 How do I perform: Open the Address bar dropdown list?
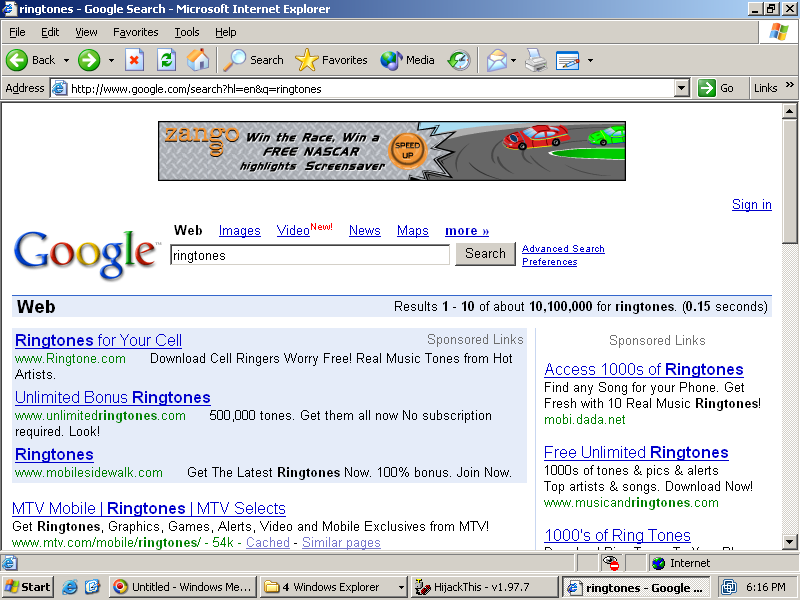coord(682,88)
